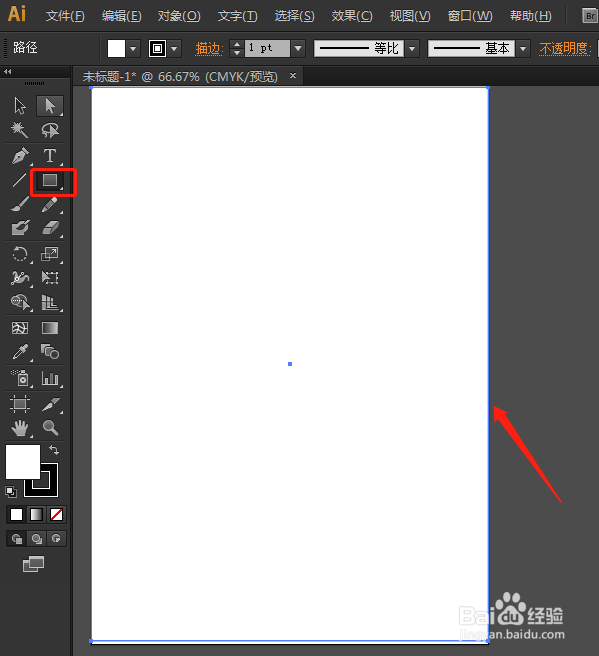Reset to default fill and stroke
This screenshot has height=656, width=599.
11,492
